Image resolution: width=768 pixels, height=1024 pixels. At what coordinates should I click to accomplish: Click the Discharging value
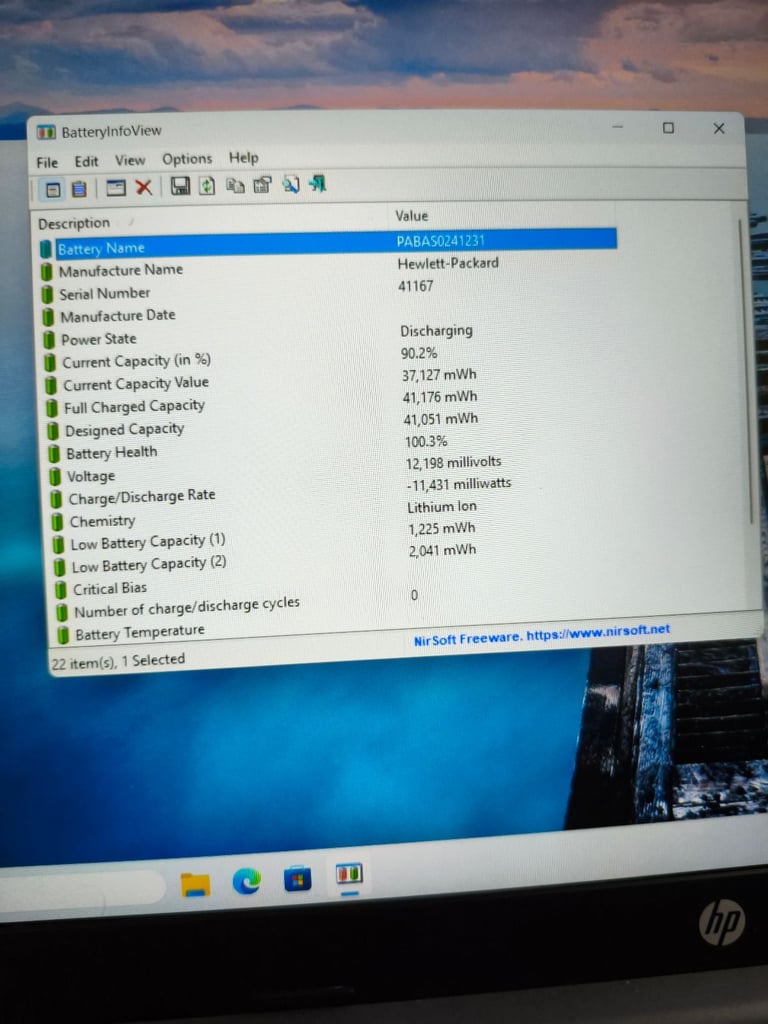436,330
